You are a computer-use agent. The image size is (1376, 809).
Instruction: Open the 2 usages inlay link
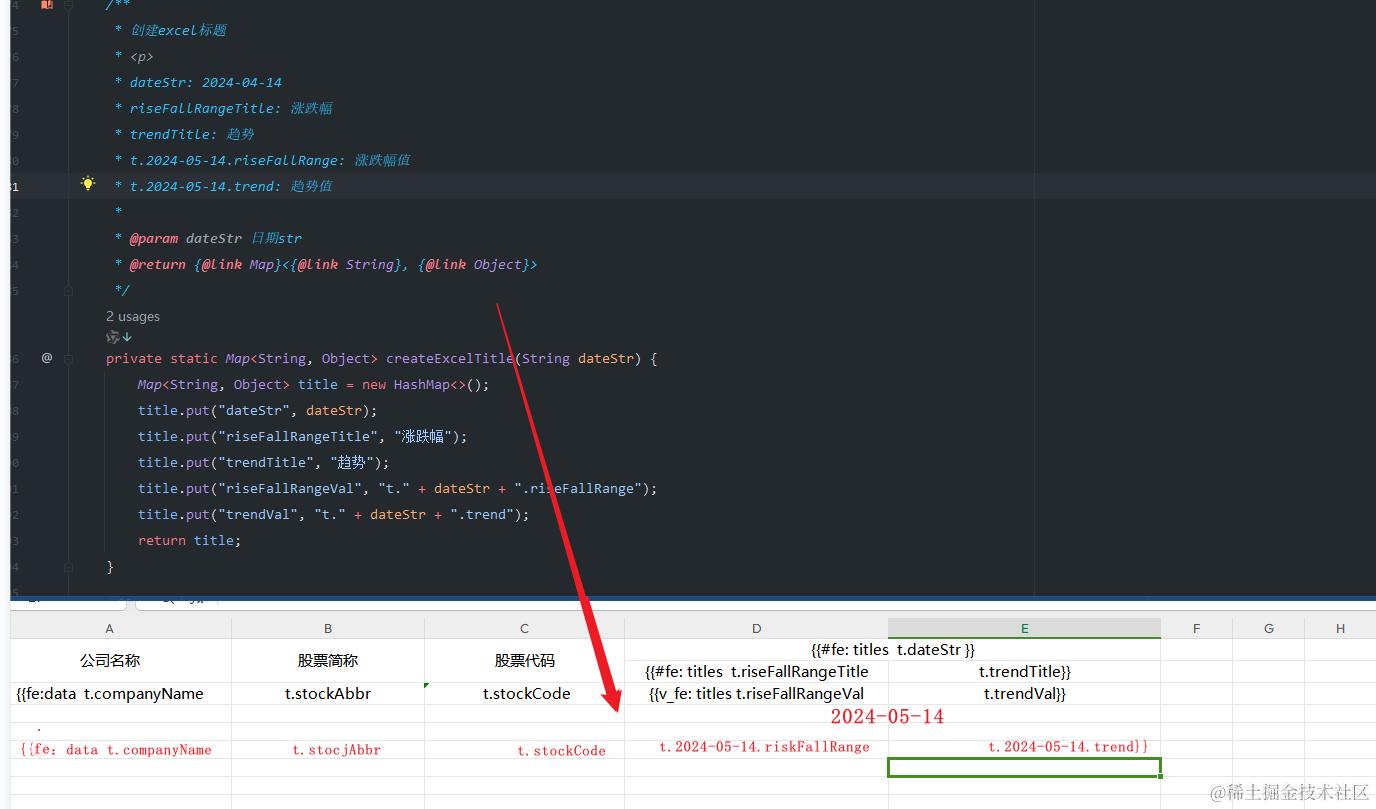pyautogui.click(x=133, y=316)
